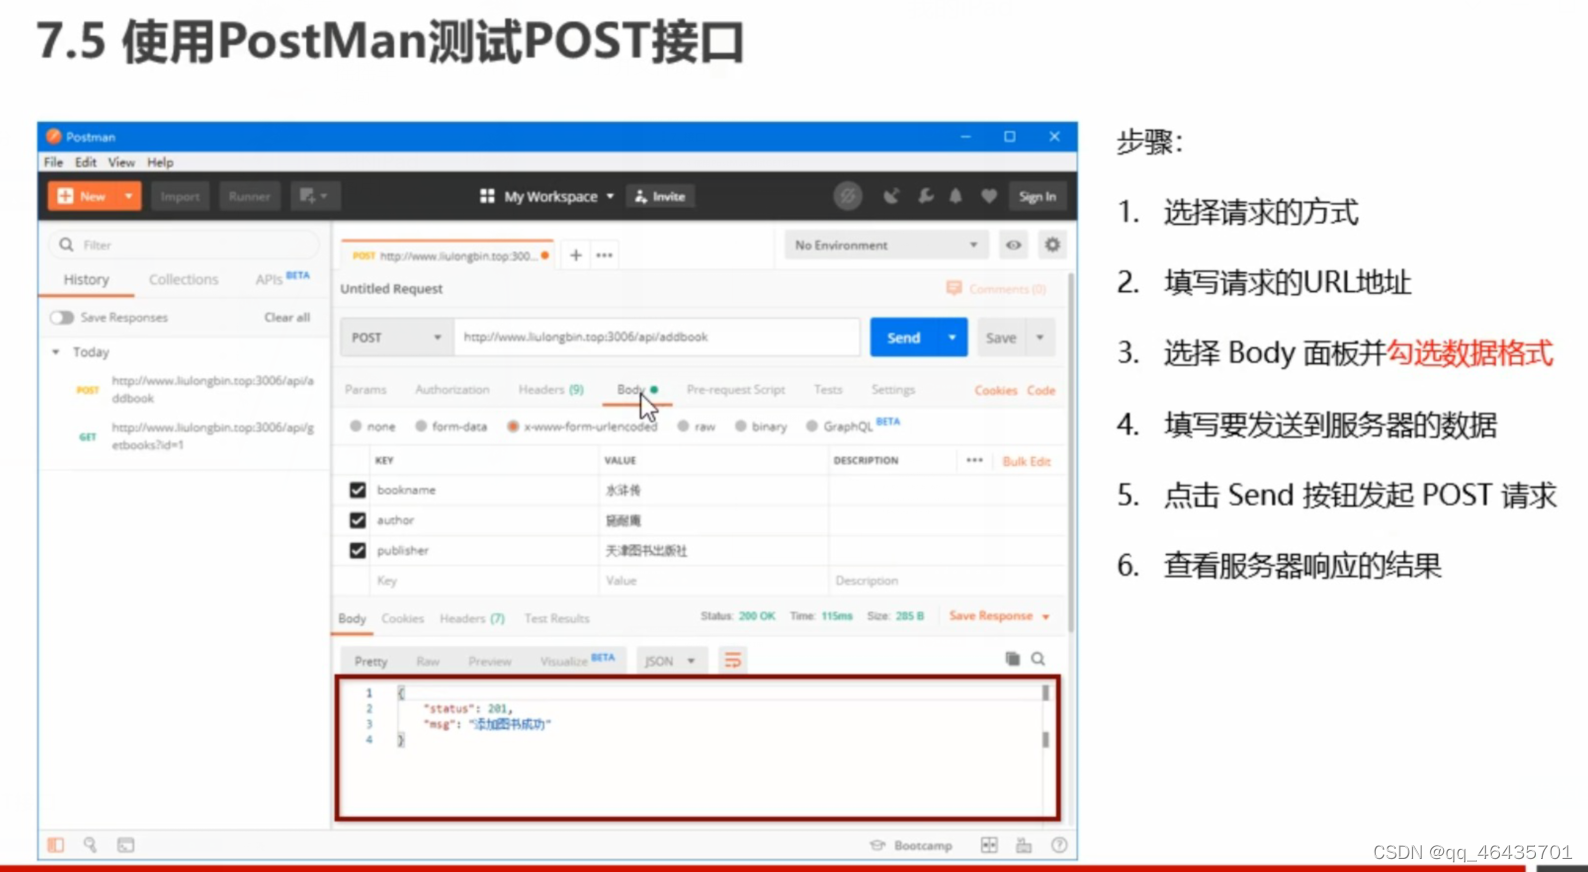Open the console icon in status bar
The height and width of the screenshot is (872, 1588).
[126, 845]
